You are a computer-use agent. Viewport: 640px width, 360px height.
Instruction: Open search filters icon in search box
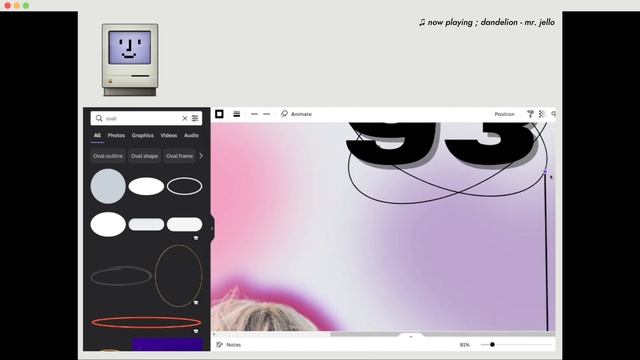(x=195, y=118)
